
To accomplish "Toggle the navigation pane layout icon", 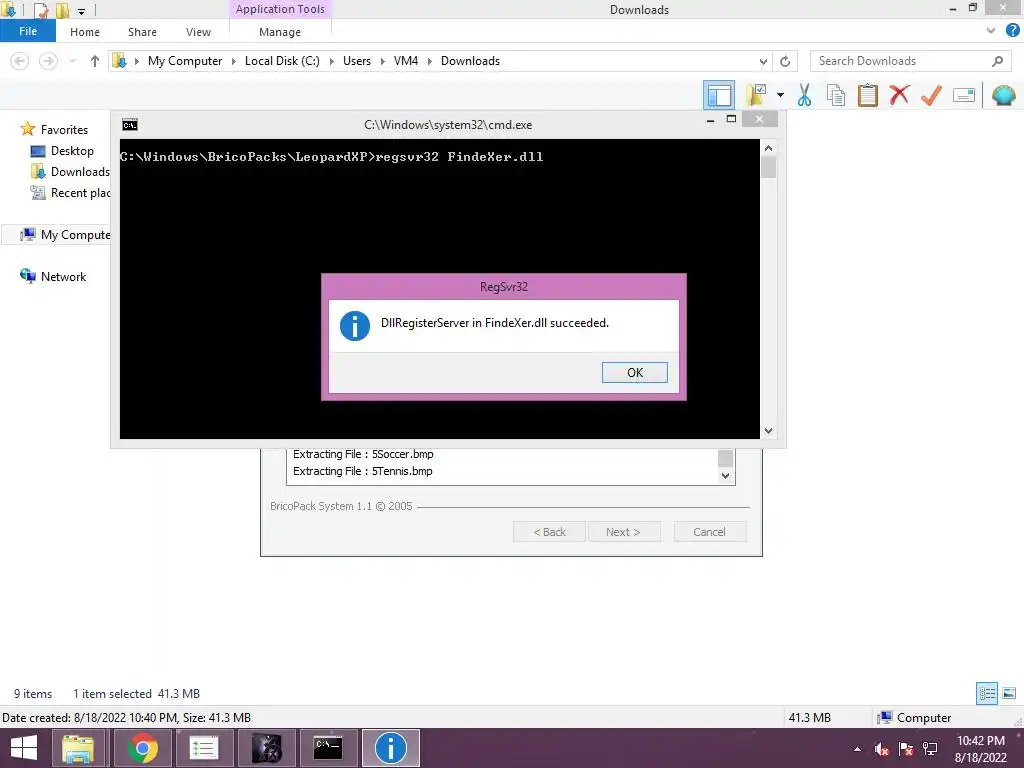I will coord(719,95).
